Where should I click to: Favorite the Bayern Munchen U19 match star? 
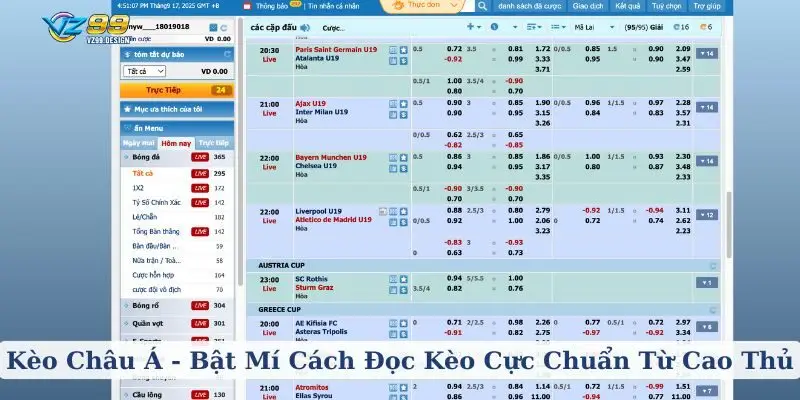point(404,158)
